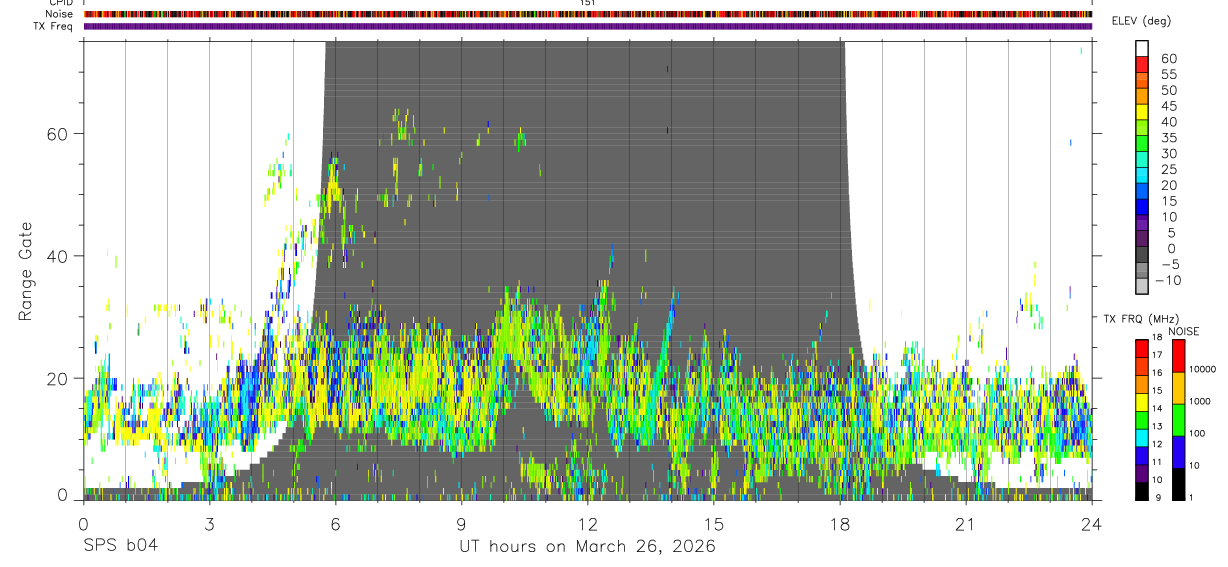Viewport: 1228px width, 567px height.
Task: Click the blue 10 segment of the NOISE colorbar
Action: [1178, 452]
